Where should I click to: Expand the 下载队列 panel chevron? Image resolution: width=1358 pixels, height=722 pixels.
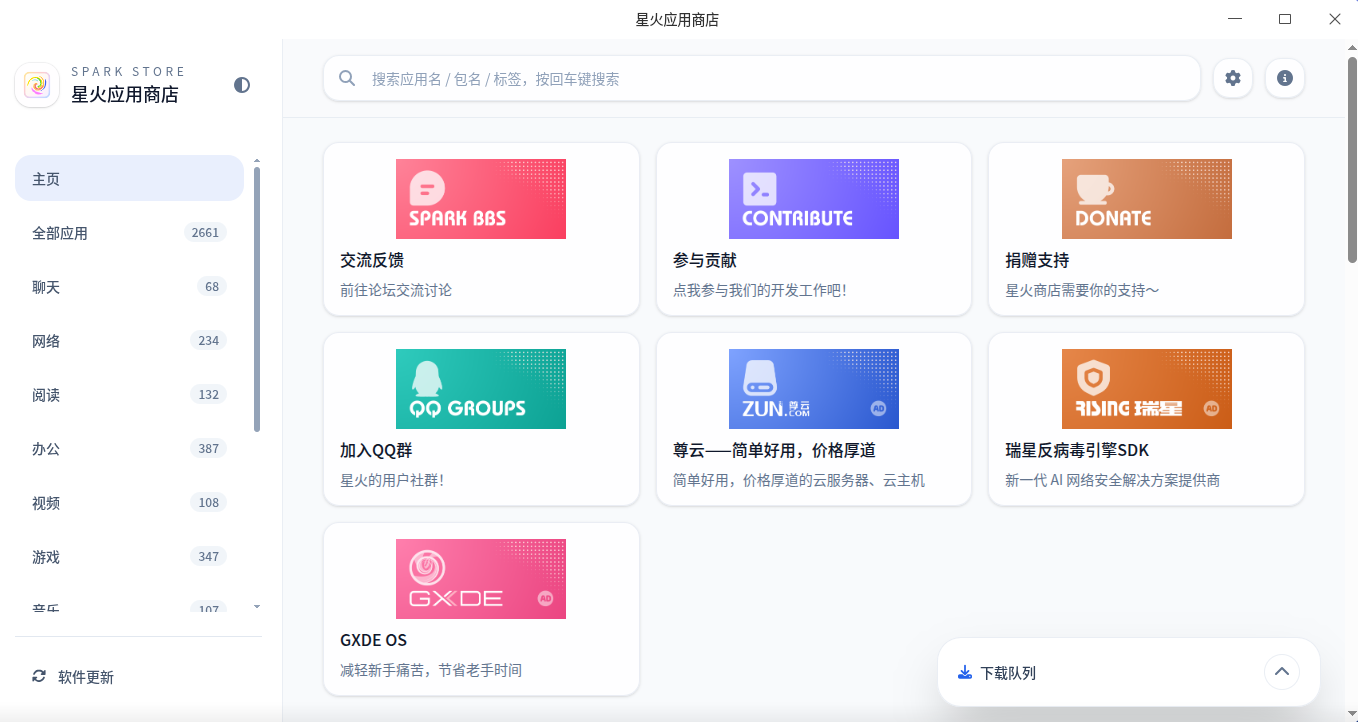coord(1282,672)
